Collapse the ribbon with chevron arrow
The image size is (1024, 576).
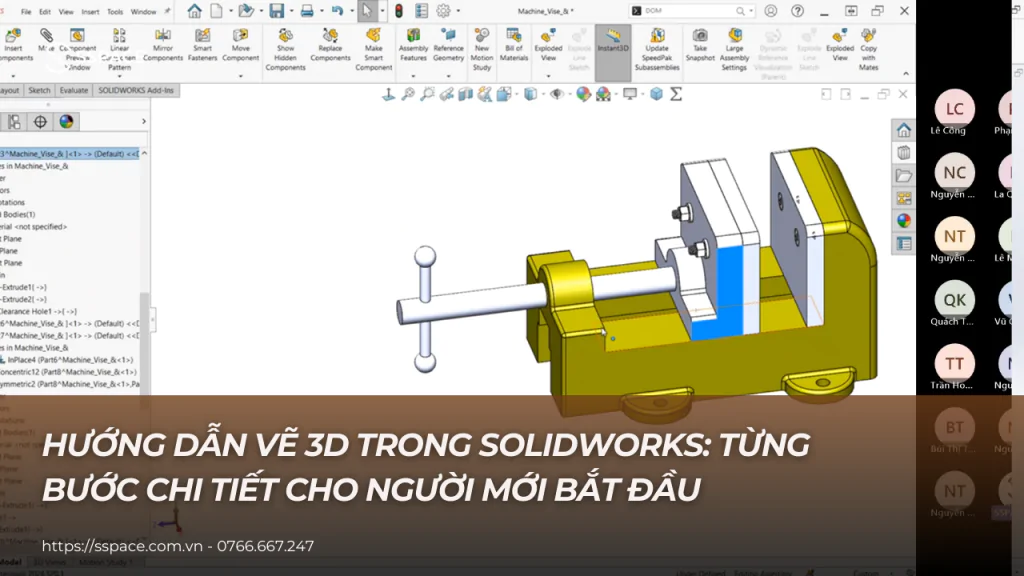pos(906,74)
